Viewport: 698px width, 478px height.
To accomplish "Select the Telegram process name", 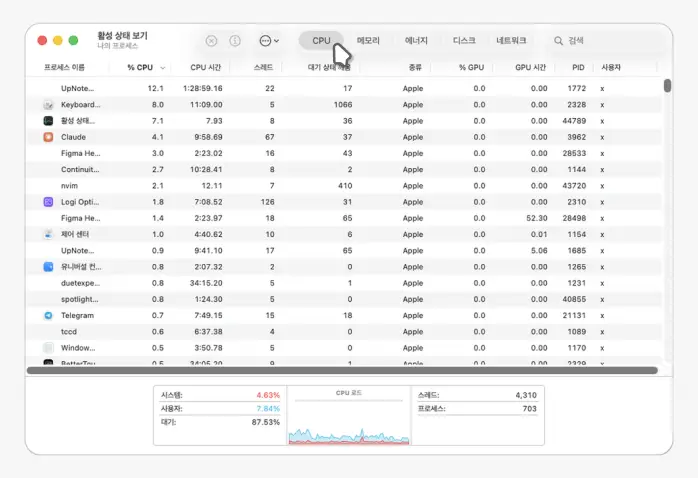I will tap(77, 316).
